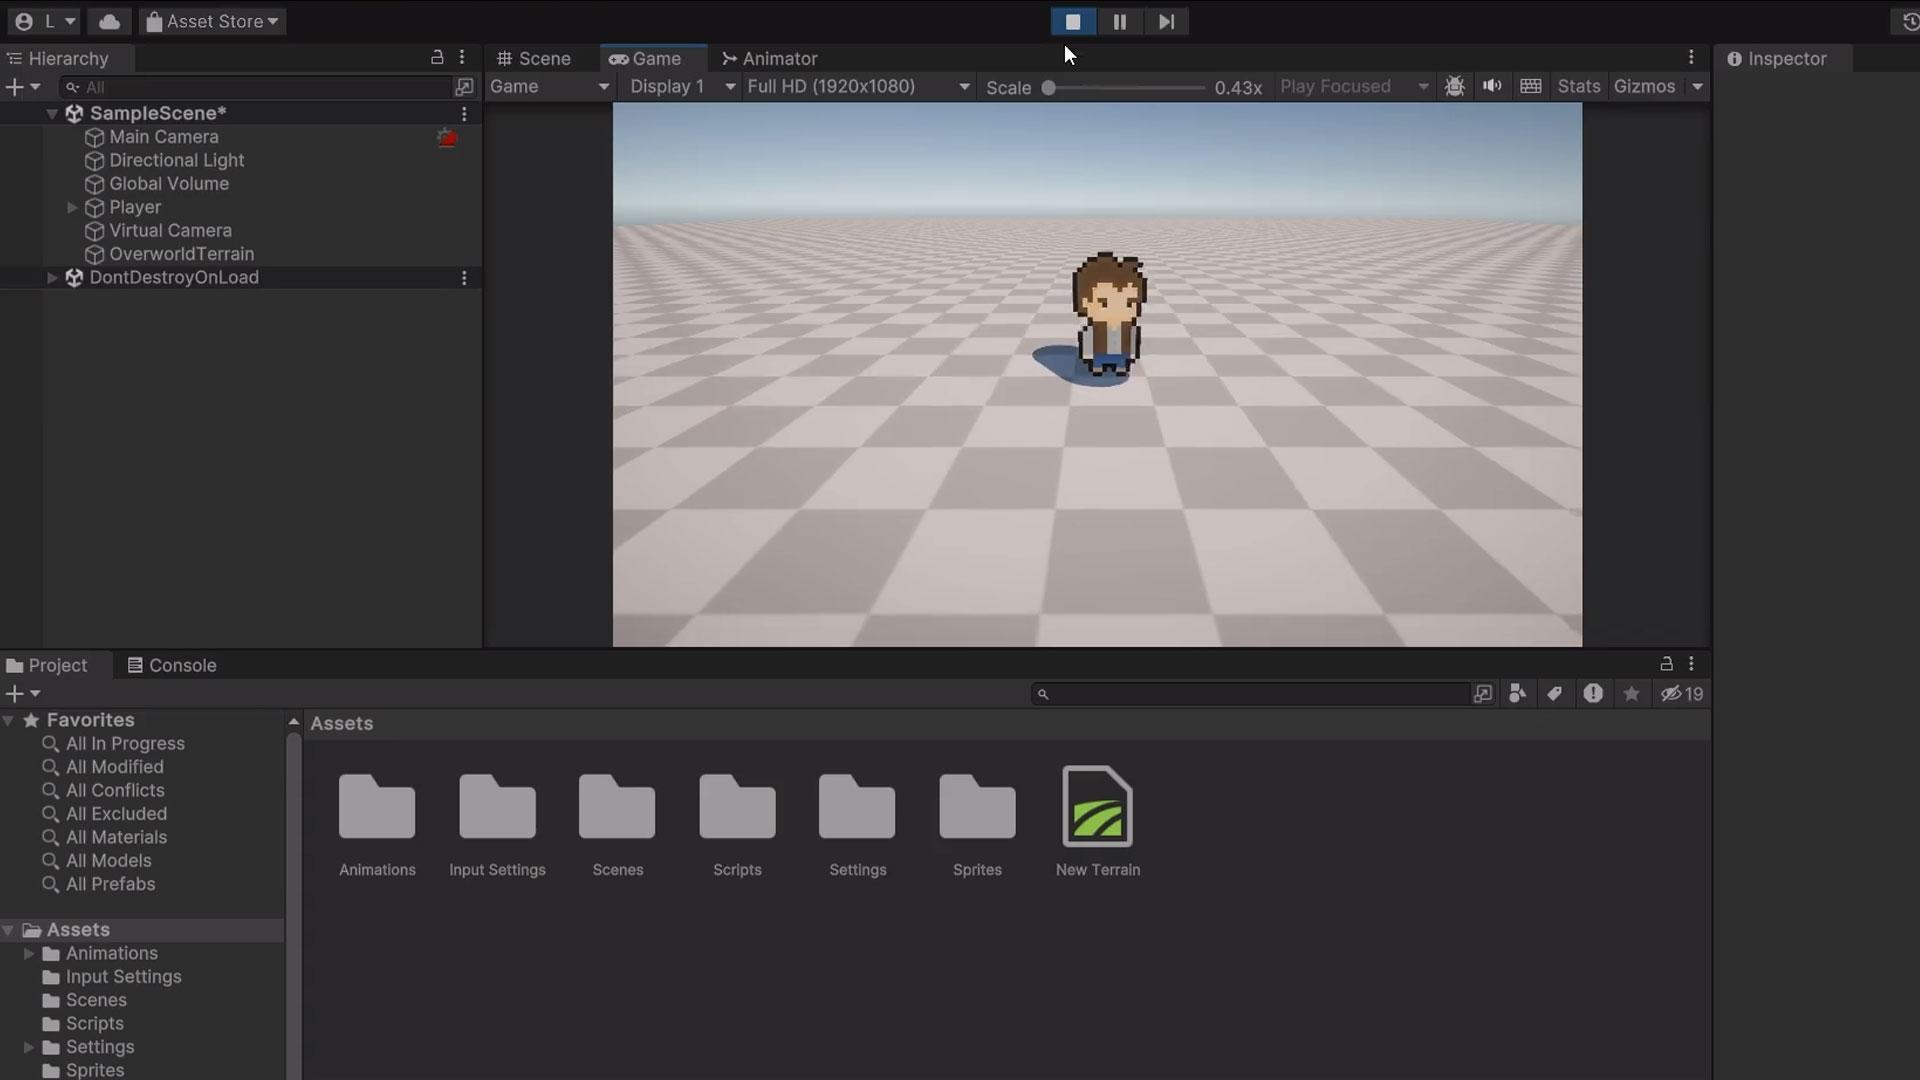Switch to the Console tab
1920x1080 pixels.
pyautogui.click(x=172, y=666)
